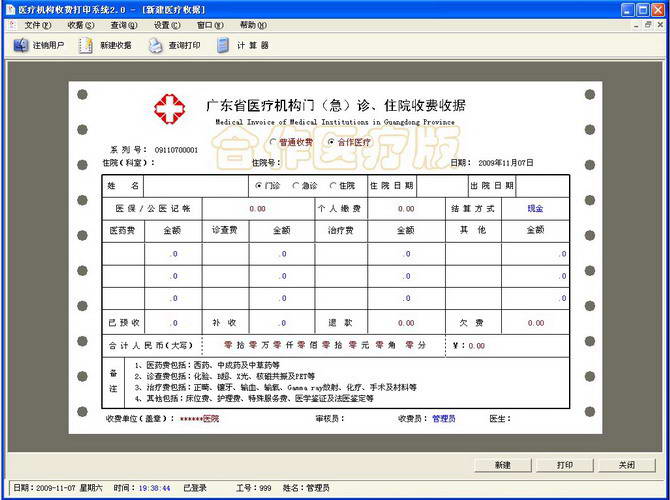Click the 审核员 reviewer label
670x500 pixels.
[x=329, y=419]
